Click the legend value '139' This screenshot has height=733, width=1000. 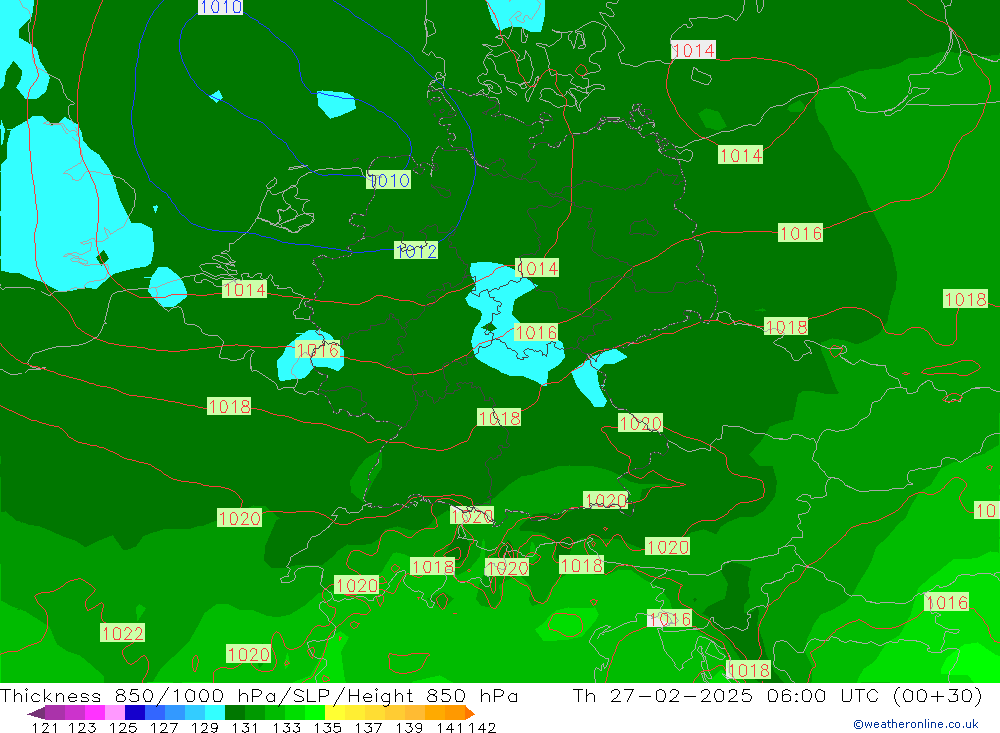(x=408, y=727)
